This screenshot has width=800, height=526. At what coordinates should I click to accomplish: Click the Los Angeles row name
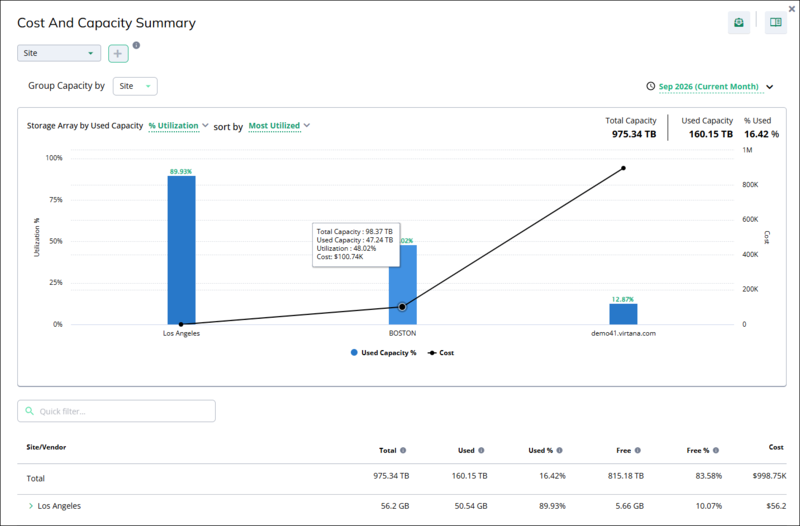pos(59,506)
